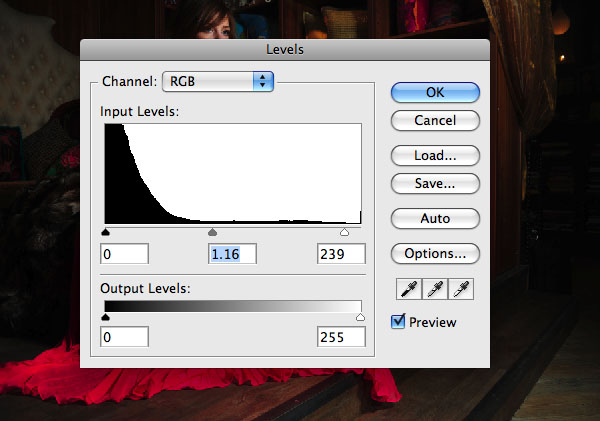Screen dimensions: 600x421
Task: Click the midtone field showing 1.16
Action: click(x=232, y=254)
